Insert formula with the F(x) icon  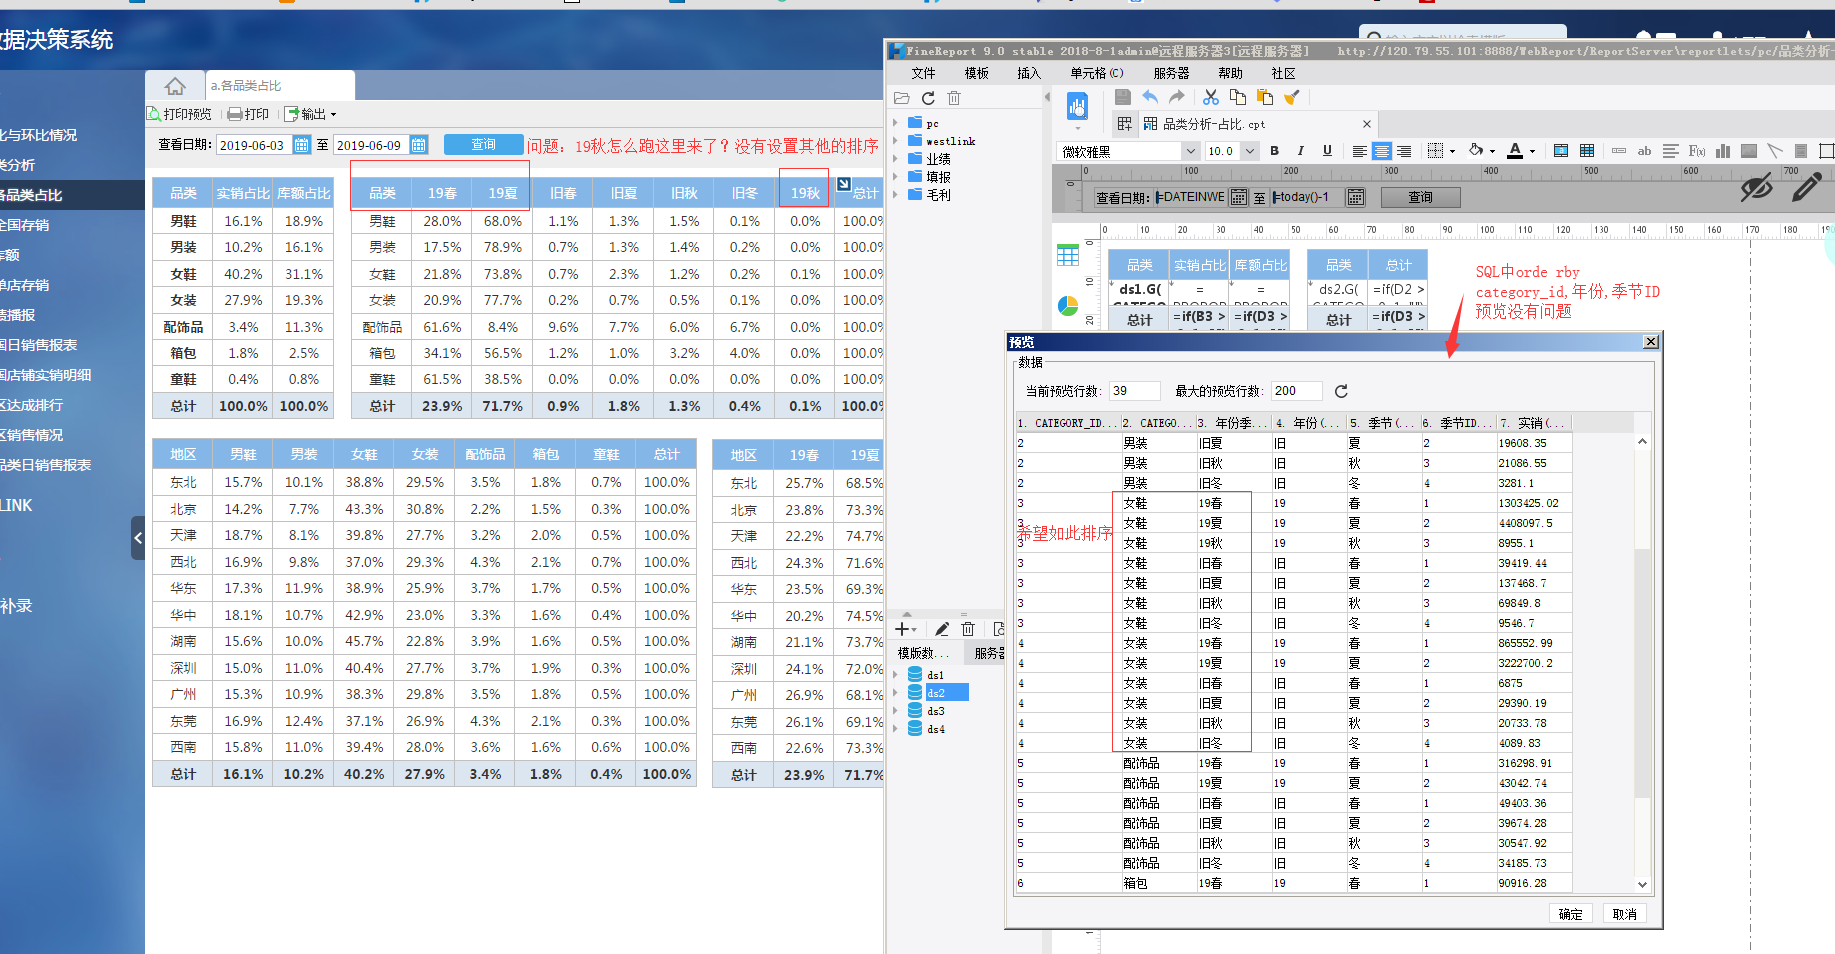coord(1697,151)
